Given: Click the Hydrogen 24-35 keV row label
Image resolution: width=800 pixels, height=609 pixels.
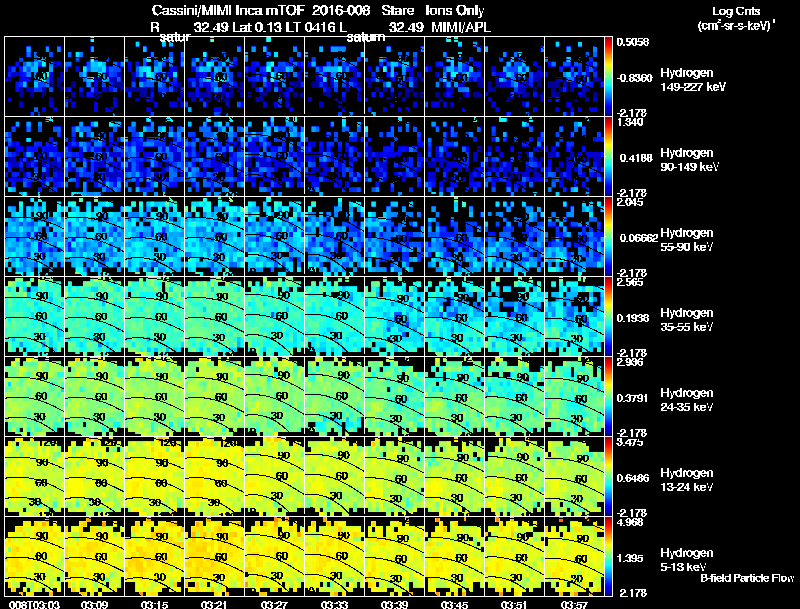Looking at the screenshot, I should (687, 400).
